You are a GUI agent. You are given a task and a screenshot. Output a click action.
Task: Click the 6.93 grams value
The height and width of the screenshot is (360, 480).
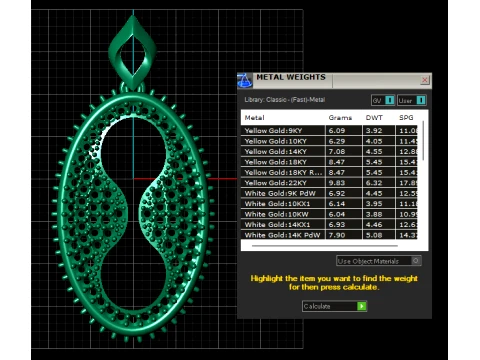(x=337, y=225)
